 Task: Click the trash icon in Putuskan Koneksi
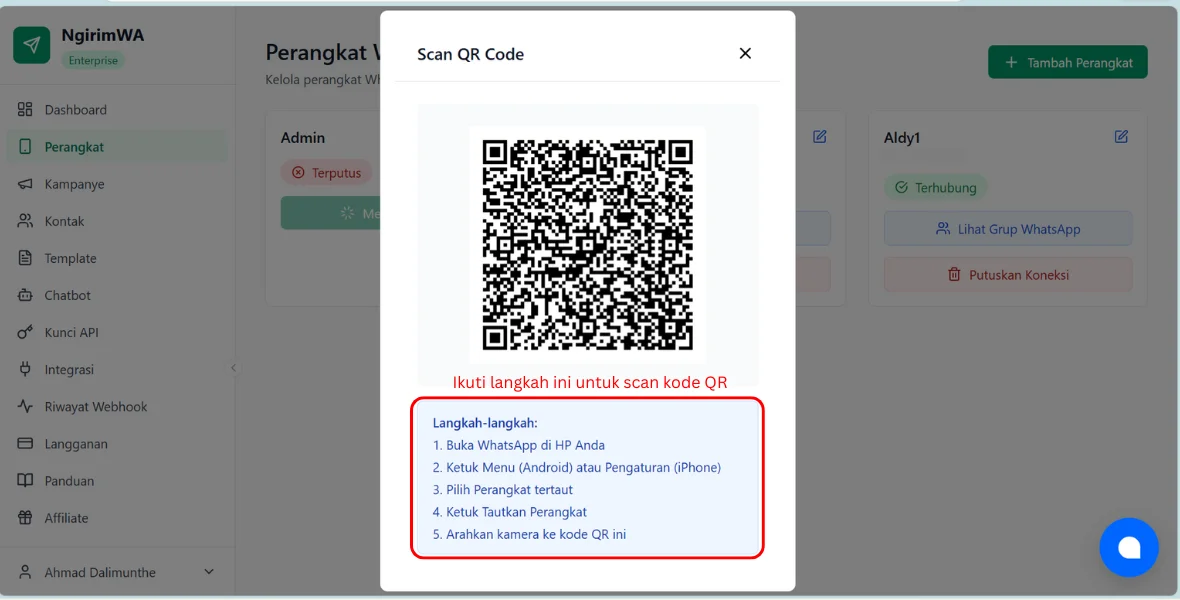tap(954, 275)
